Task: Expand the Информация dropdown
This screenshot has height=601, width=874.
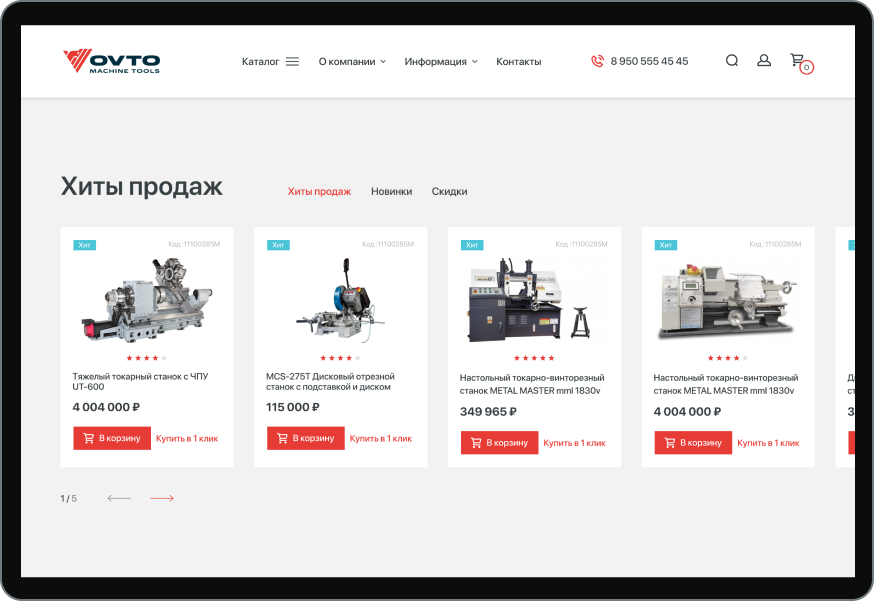Action: click(441, 61)
